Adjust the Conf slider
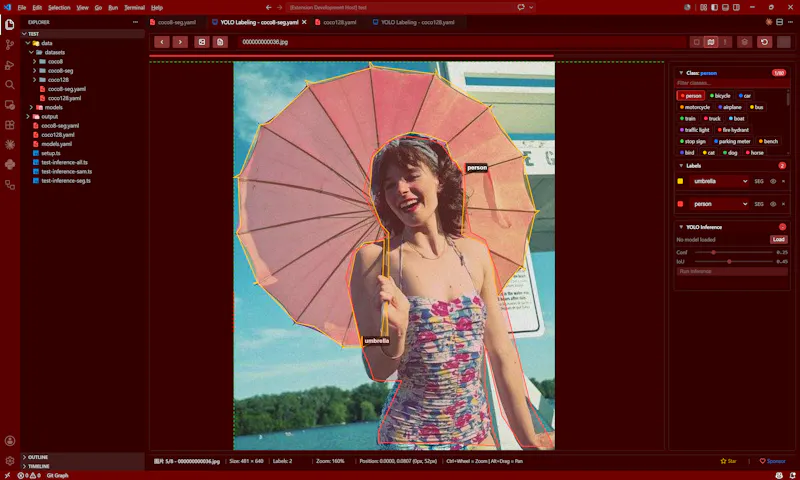 (734, 252)
